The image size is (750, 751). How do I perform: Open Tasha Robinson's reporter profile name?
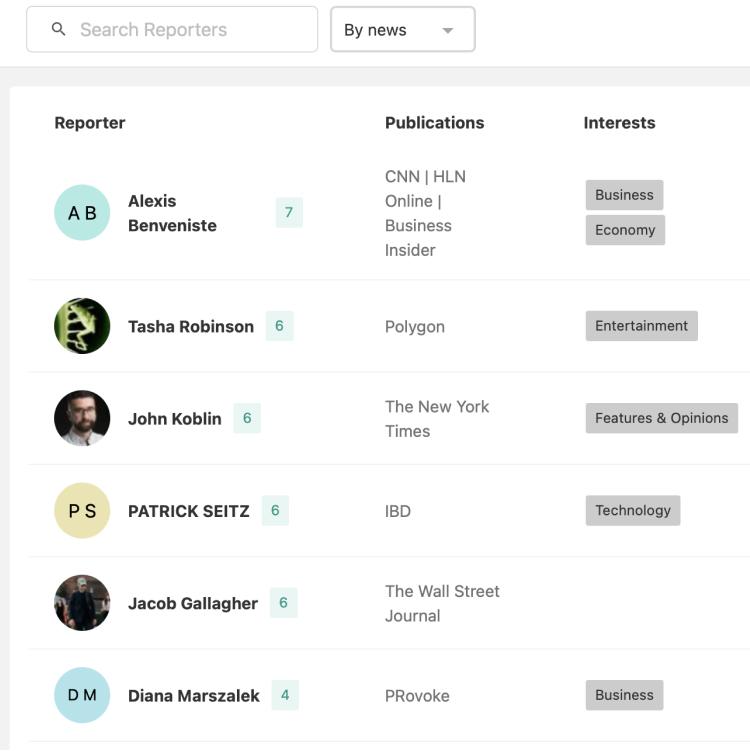(x=191, y=327)
